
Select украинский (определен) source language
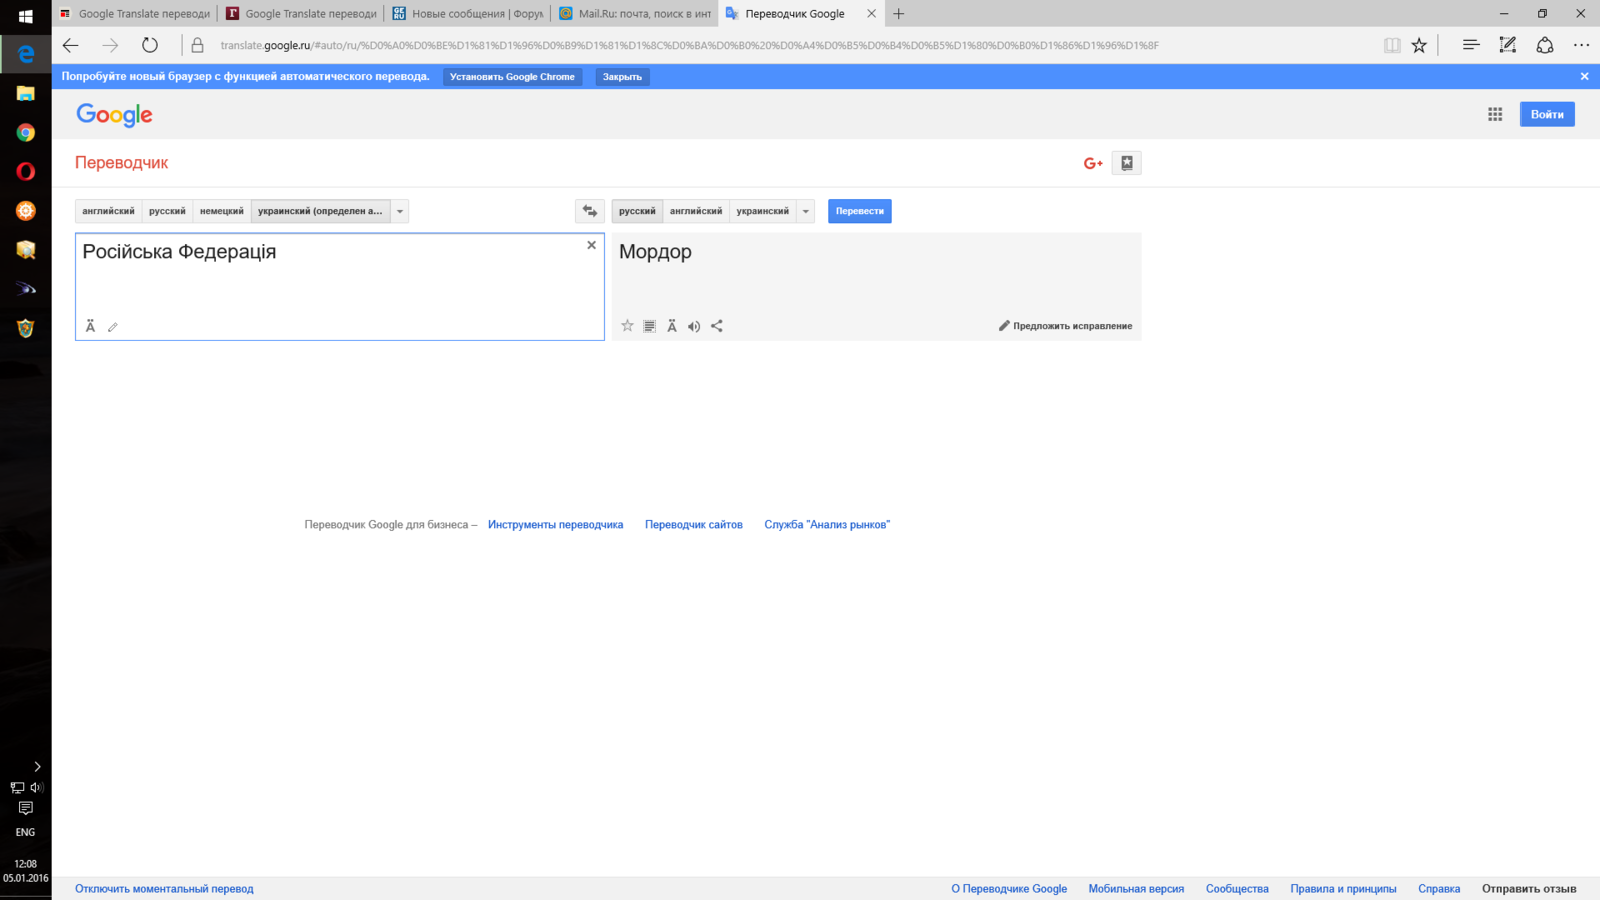pos(320,211)
